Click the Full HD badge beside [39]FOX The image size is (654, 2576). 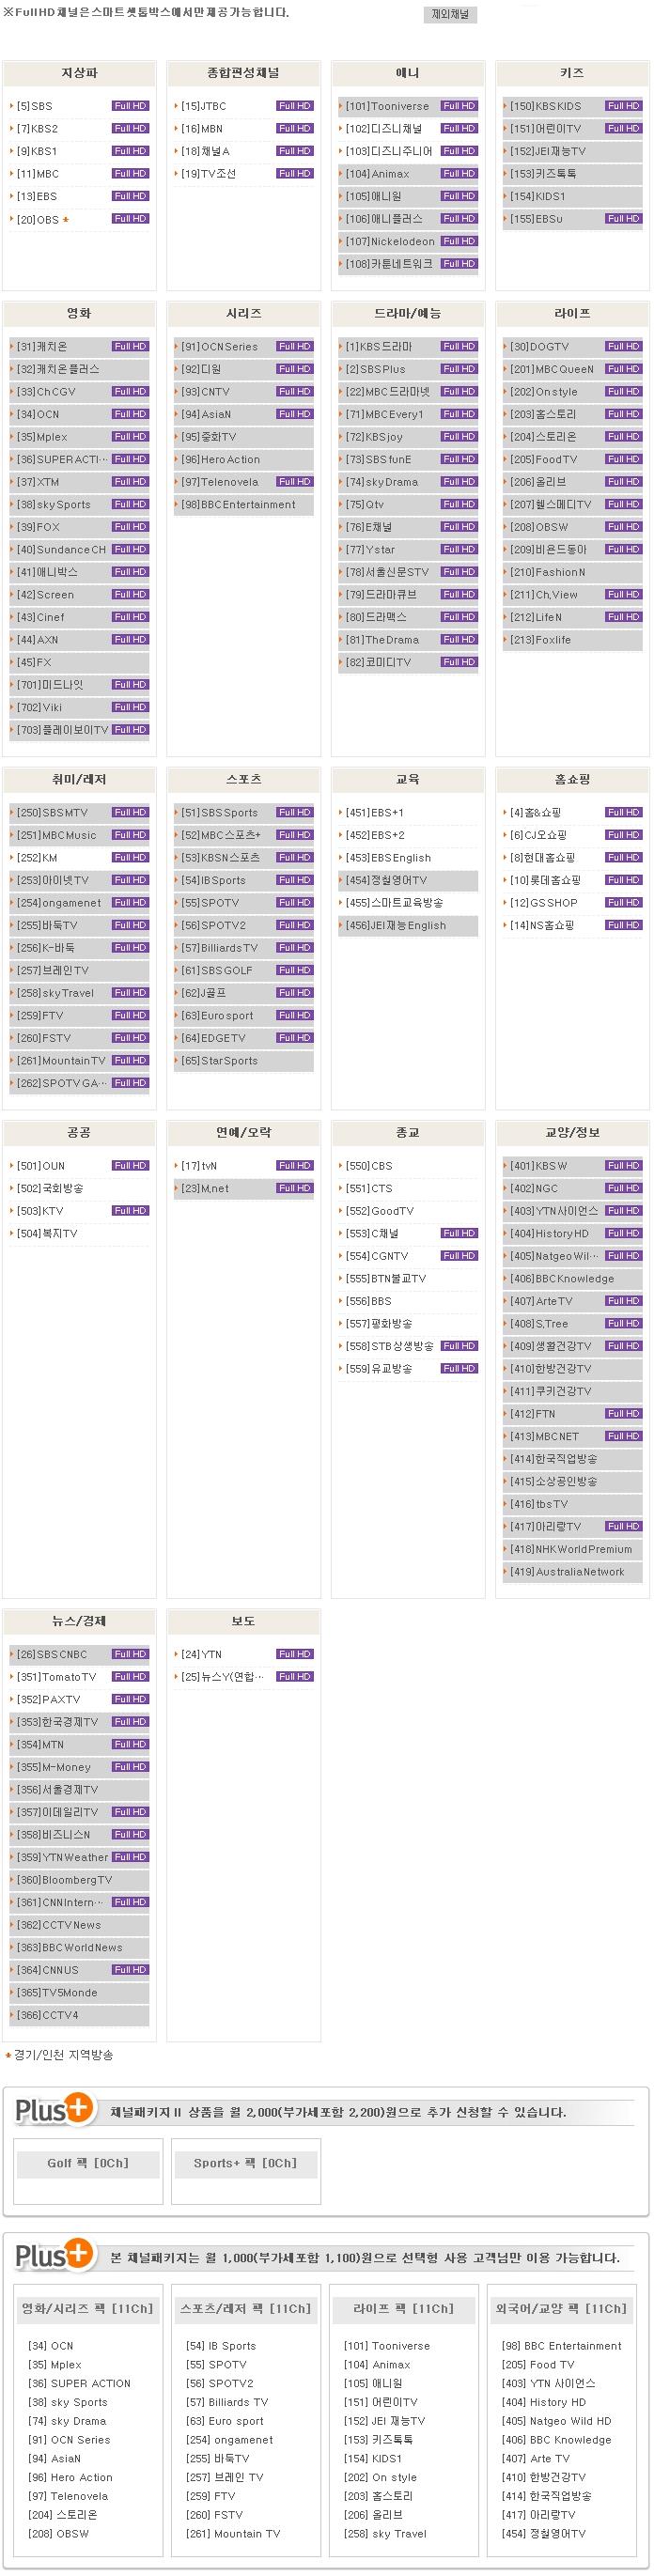(x=130, y=527)
